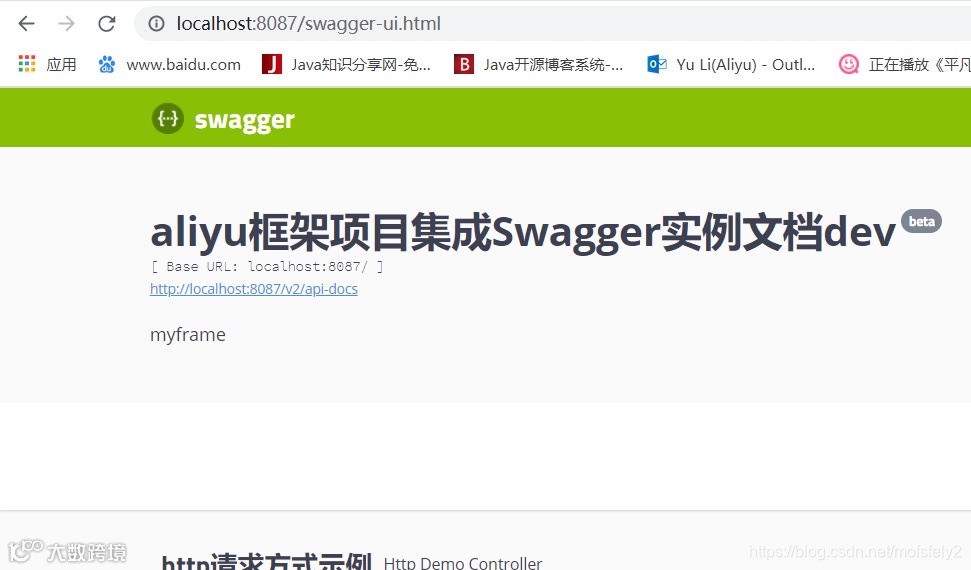Reload the page with refresh icon
This screenshot has width=971, height=570.
pos(107,24)
